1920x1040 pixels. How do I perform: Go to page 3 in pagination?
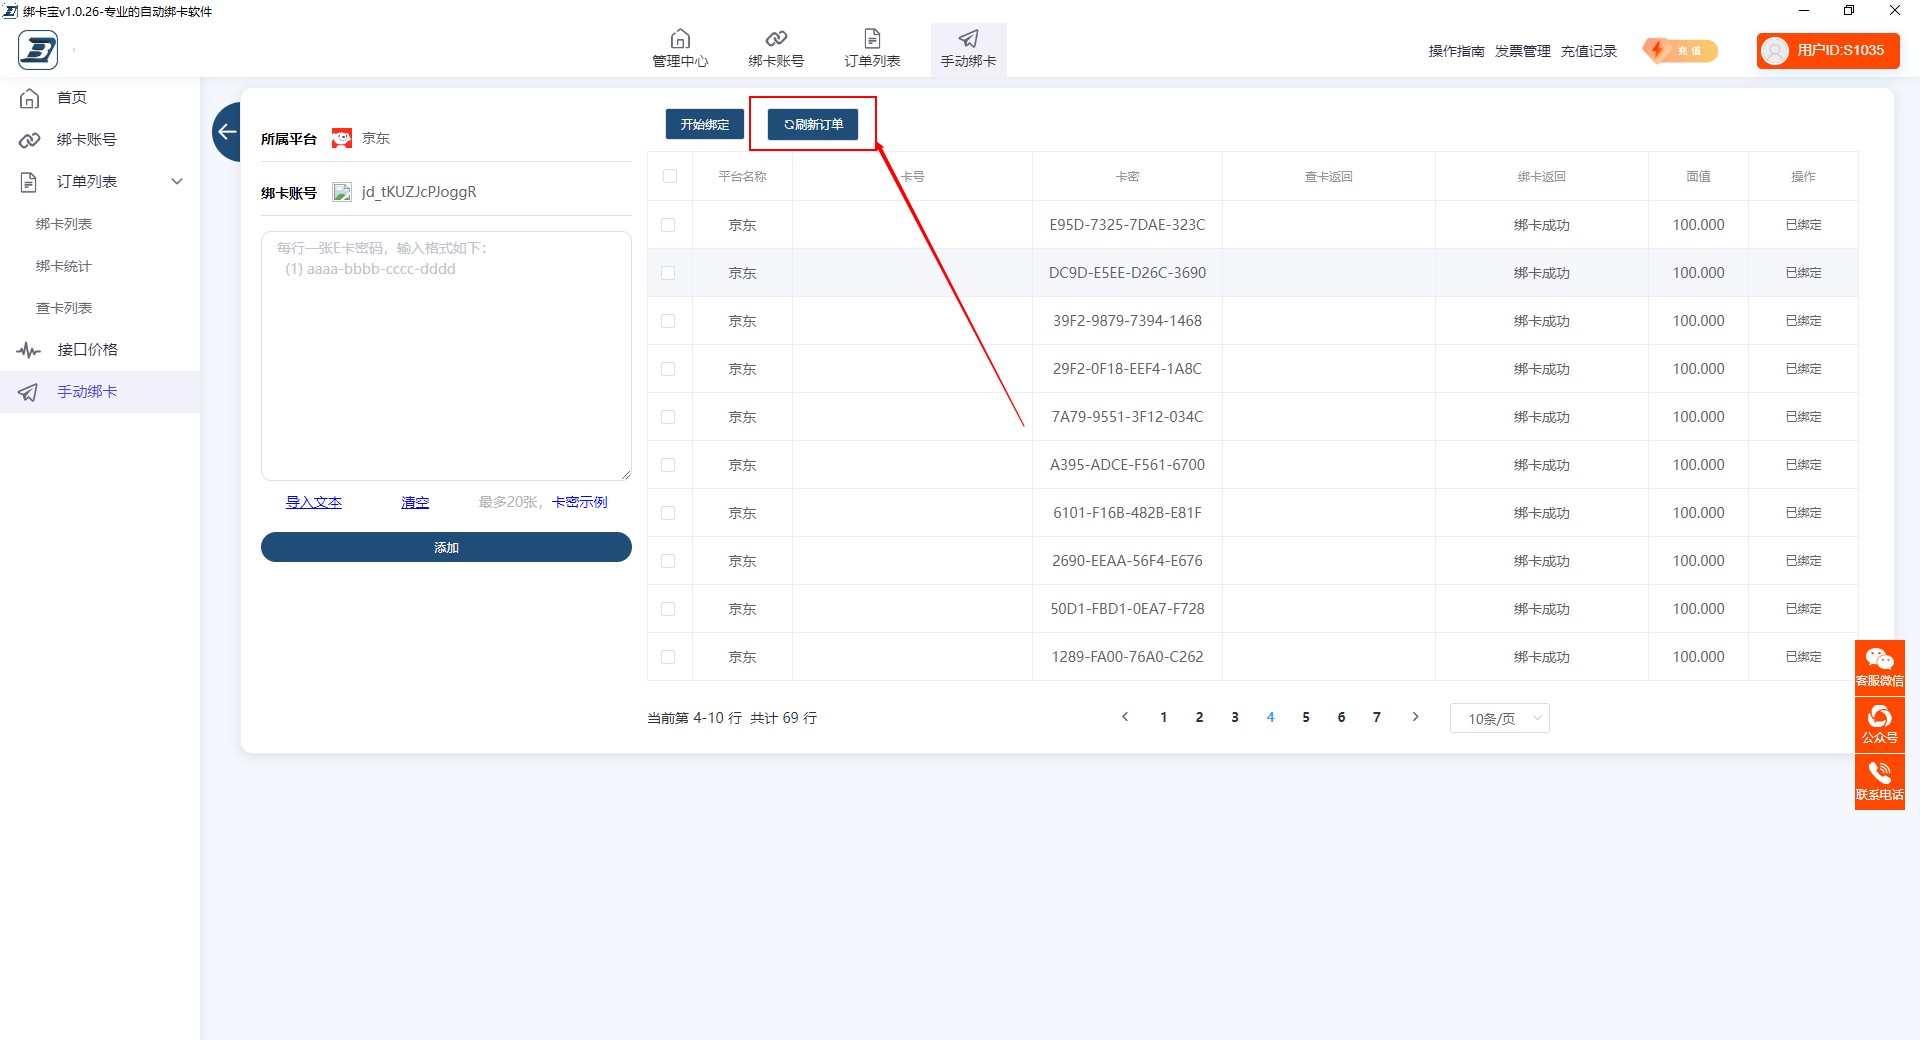(1235, 717)
